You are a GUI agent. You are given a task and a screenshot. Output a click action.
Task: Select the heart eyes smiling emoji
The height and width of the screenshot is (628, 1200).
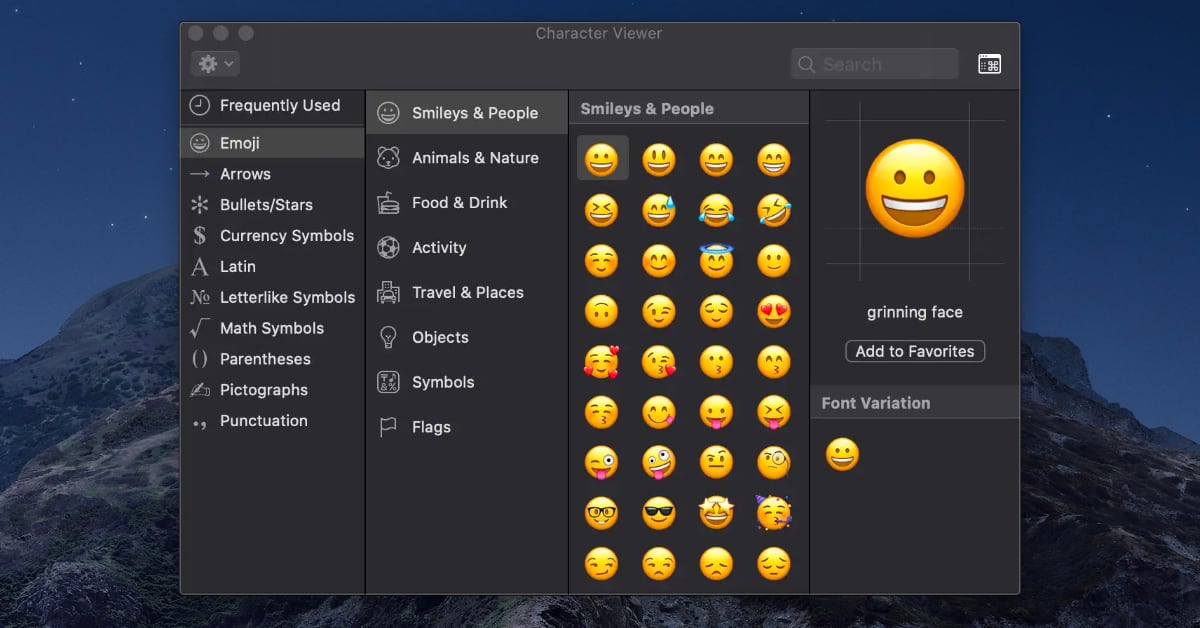[x=774, y=311]
